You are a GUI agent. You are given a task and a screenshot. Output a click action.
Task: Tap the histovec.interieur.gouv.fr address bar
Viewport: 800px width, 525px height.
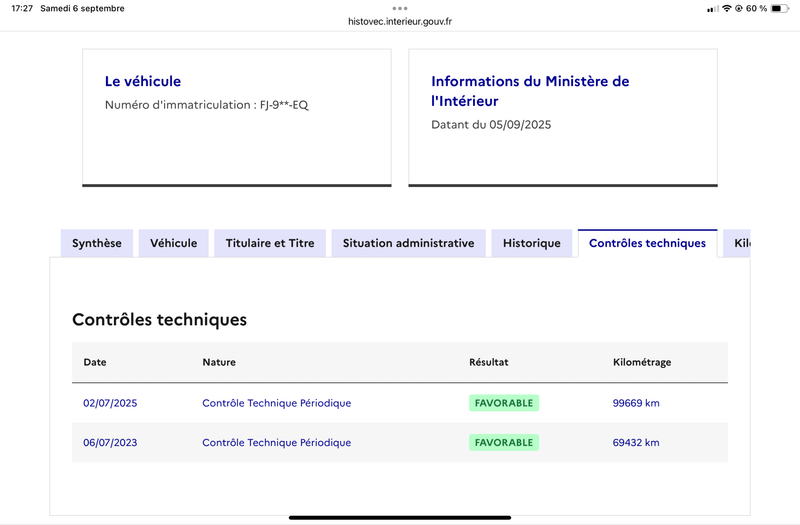point(399,21)
